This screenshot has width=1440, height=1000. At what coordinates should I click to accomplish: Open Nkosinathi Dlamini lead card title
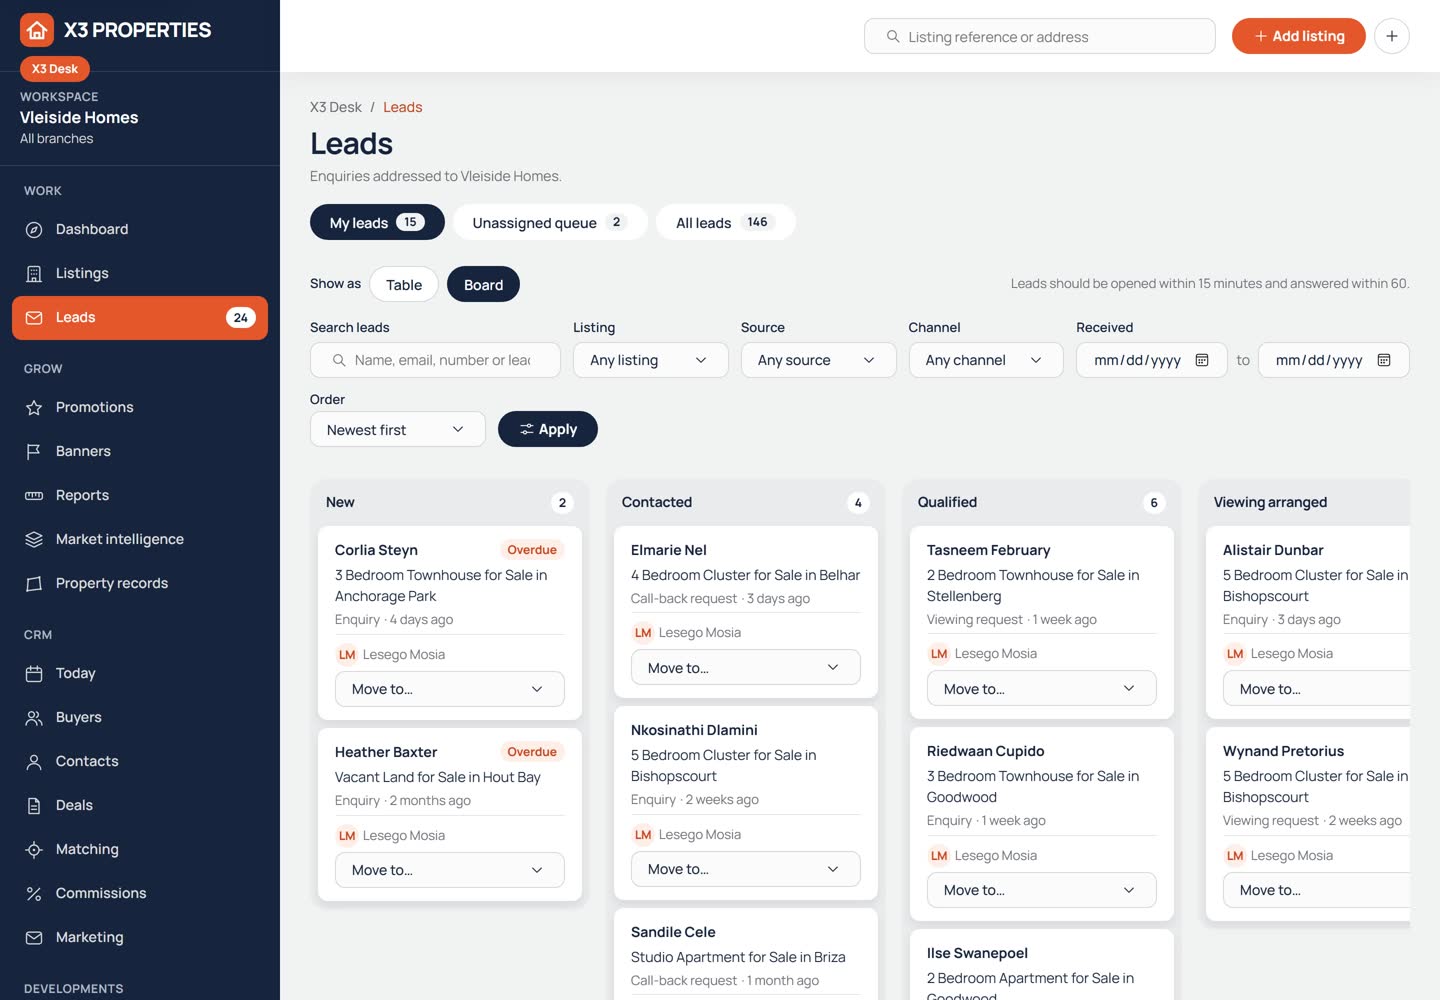pos(694,730)
